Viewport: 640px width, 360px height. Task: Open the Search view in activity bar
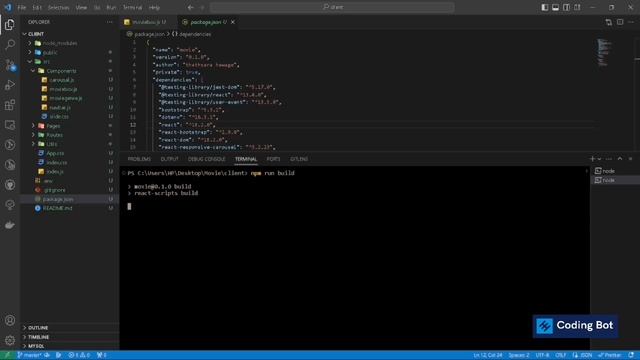pyautogui.click(x=10, y=44)
